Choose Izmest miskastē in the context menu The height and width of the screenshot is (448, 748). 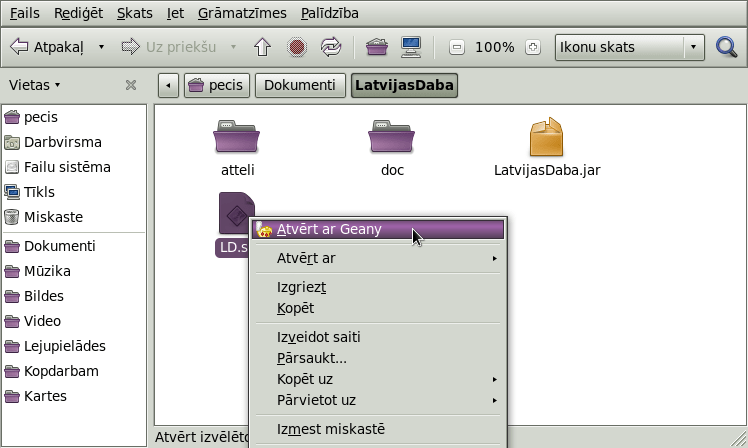(378, 429)
